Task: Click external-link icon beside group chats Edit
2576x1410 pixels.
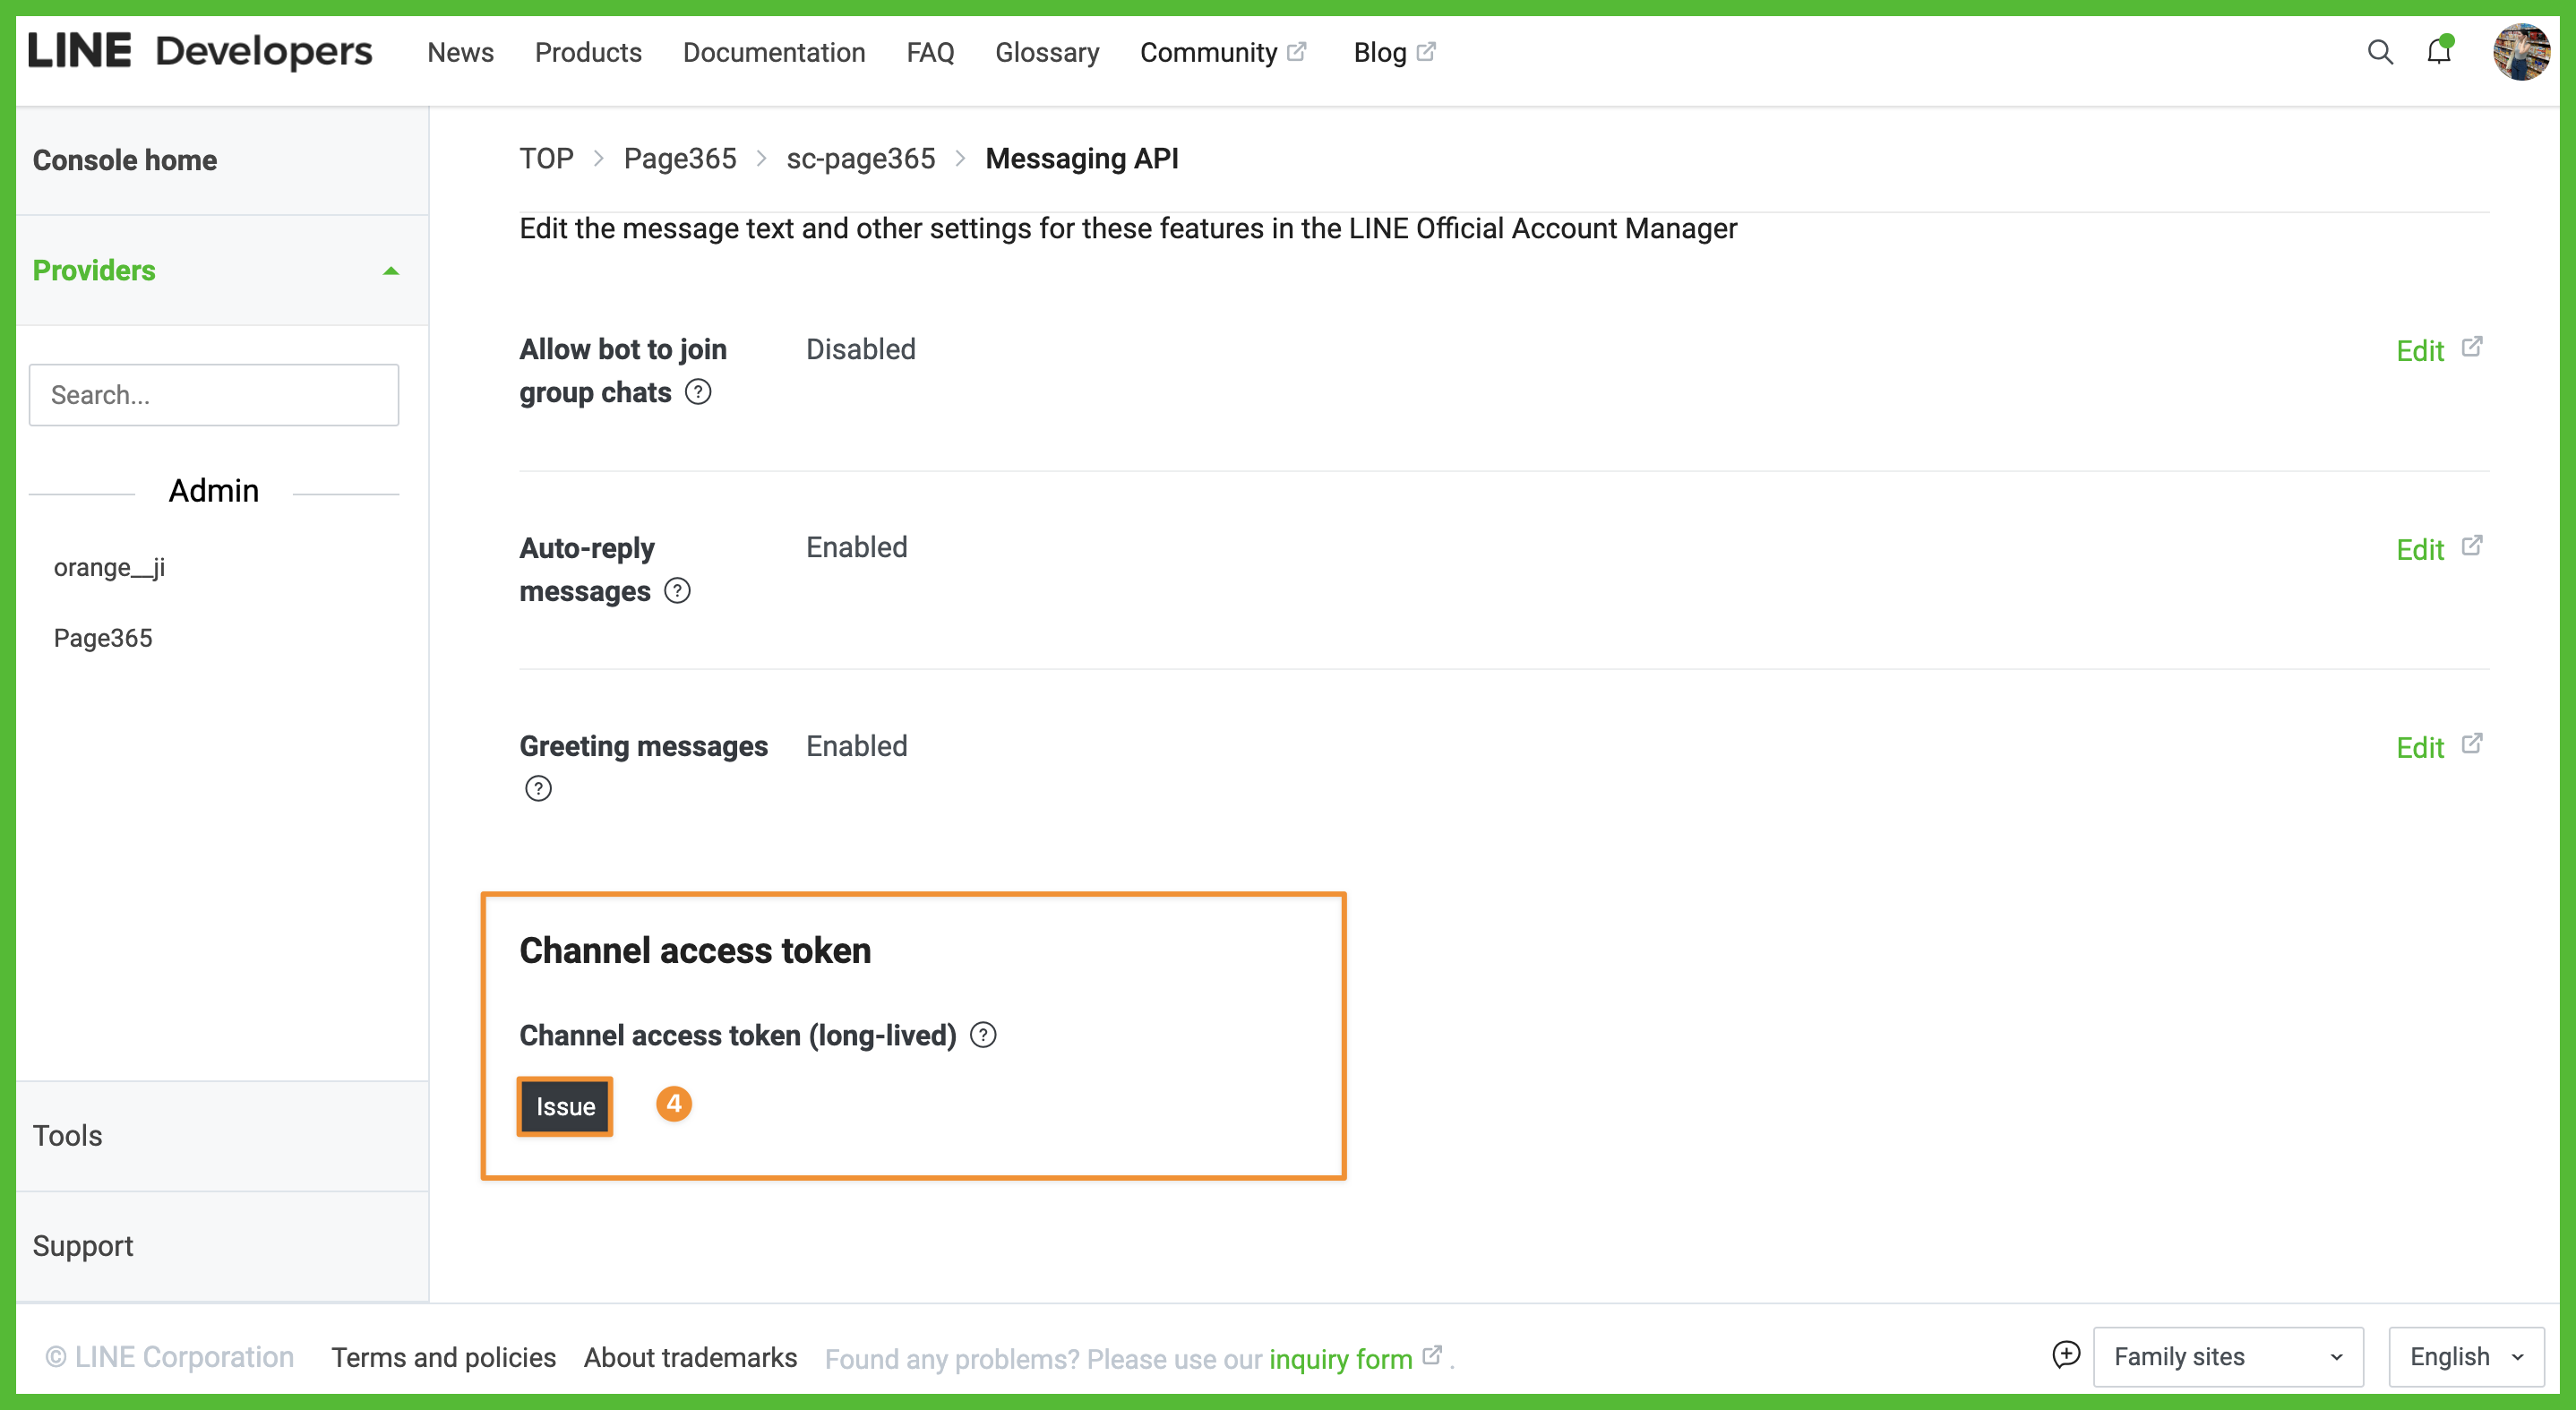Action: (2472, 347)
